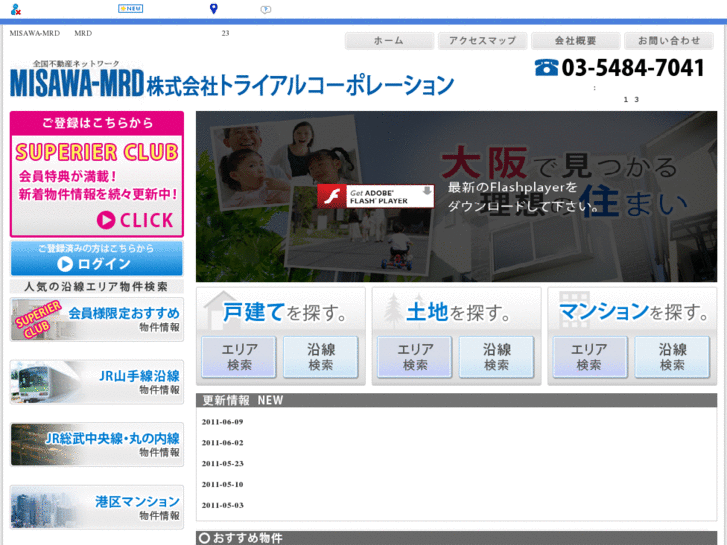Click the blue map pin icon
The image size is (727, 545).
213,8
